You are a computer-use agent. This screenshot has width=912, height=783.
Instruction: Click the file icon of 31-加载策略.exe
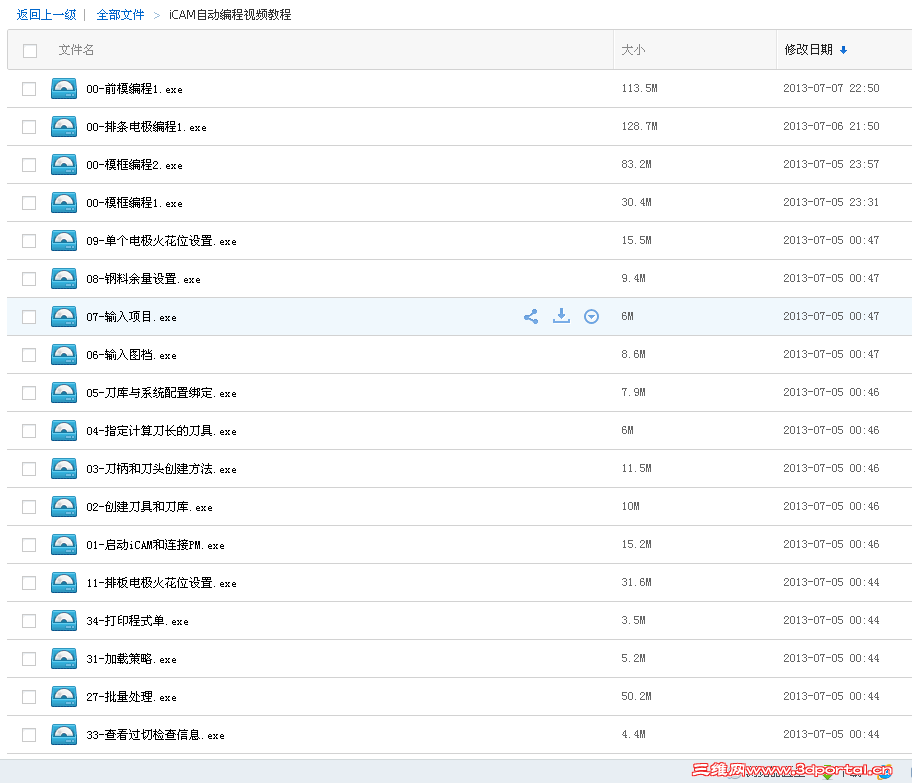pos(64,659)
